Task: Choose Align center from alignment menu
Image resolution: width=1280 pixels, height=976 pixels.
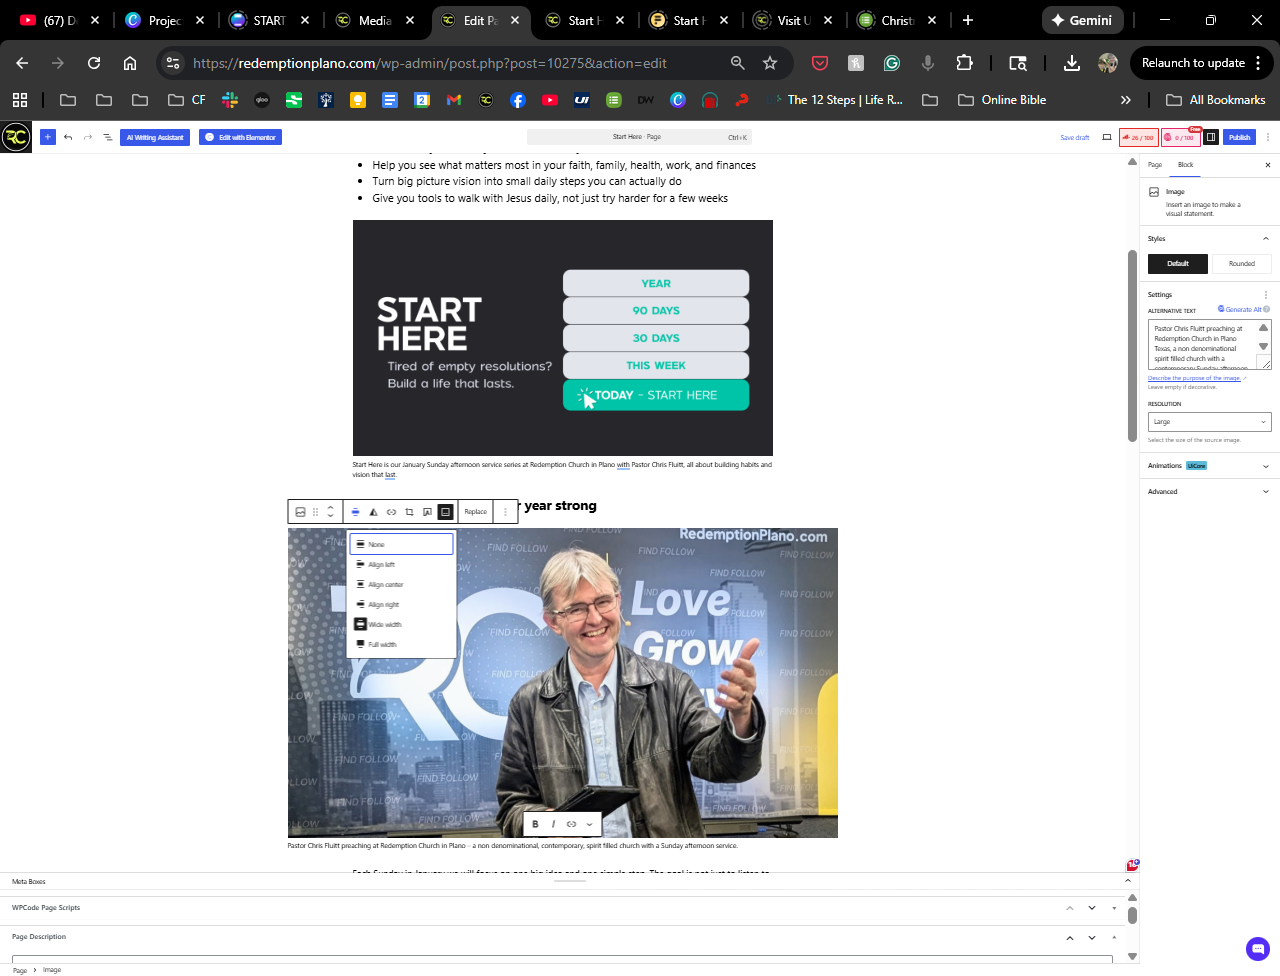Action: point(386,585)
